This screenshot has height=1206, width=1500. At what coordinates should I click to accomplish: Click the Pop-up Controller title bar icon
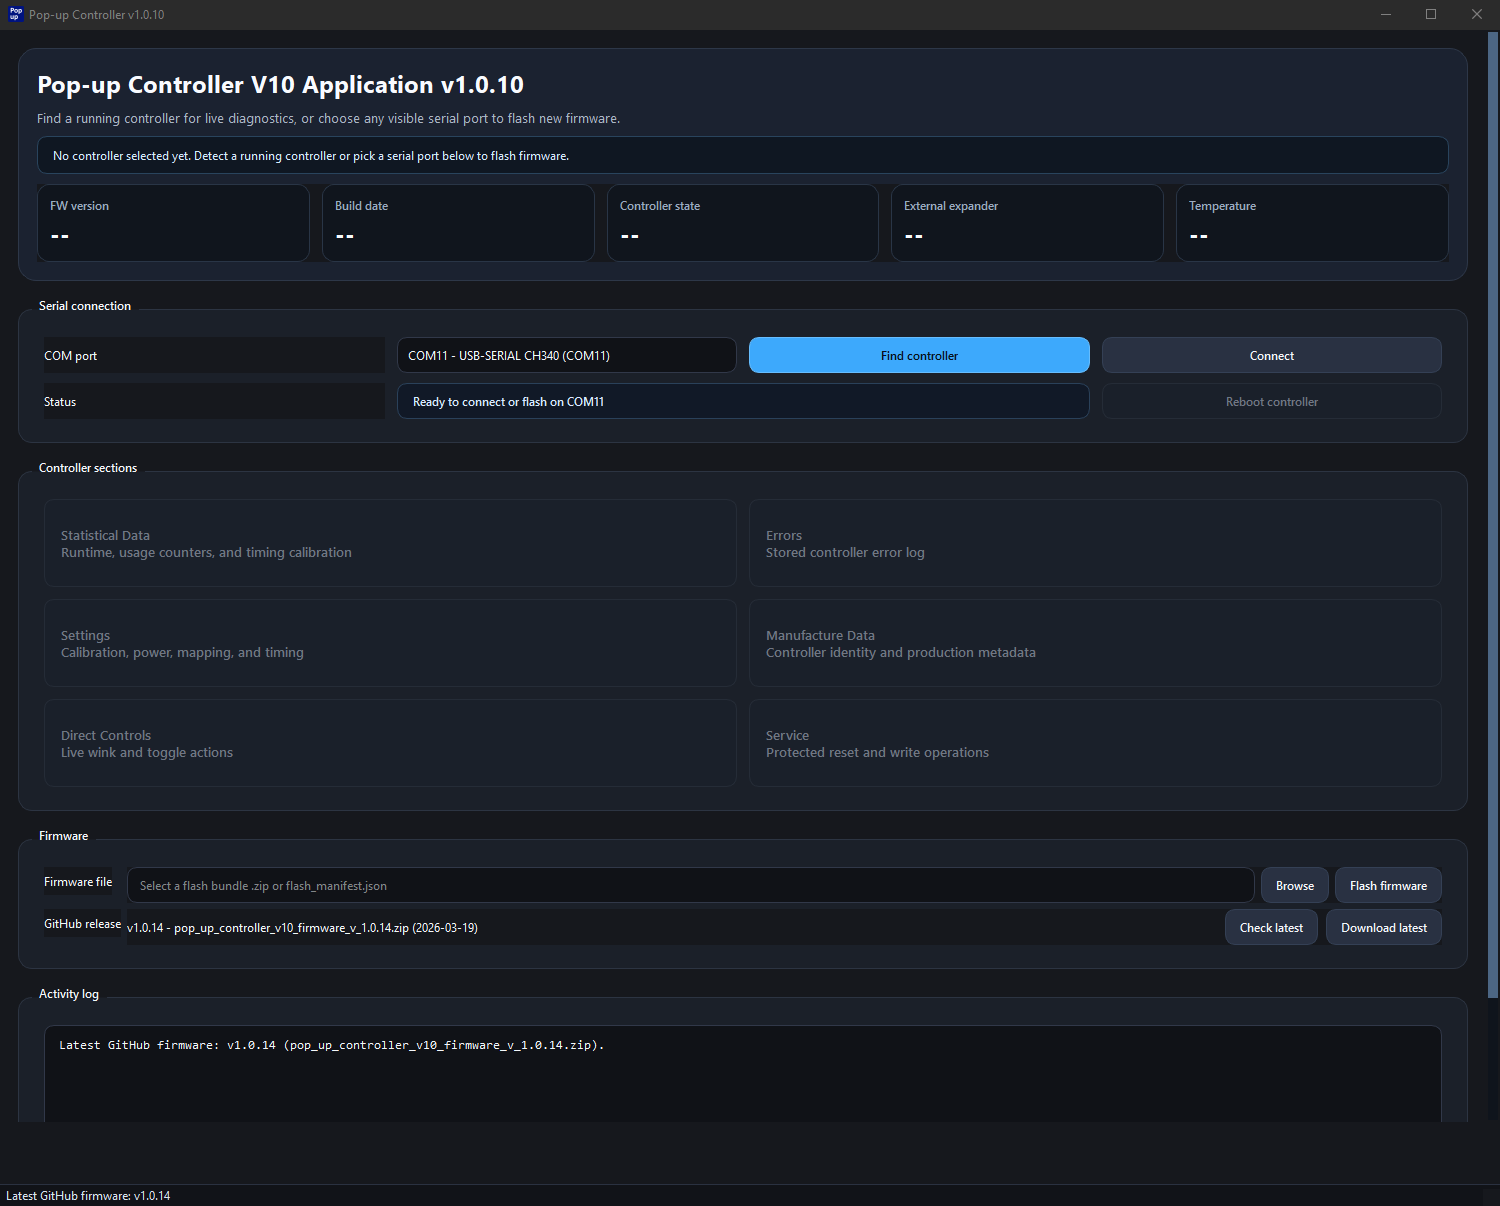tap(13, 14)
